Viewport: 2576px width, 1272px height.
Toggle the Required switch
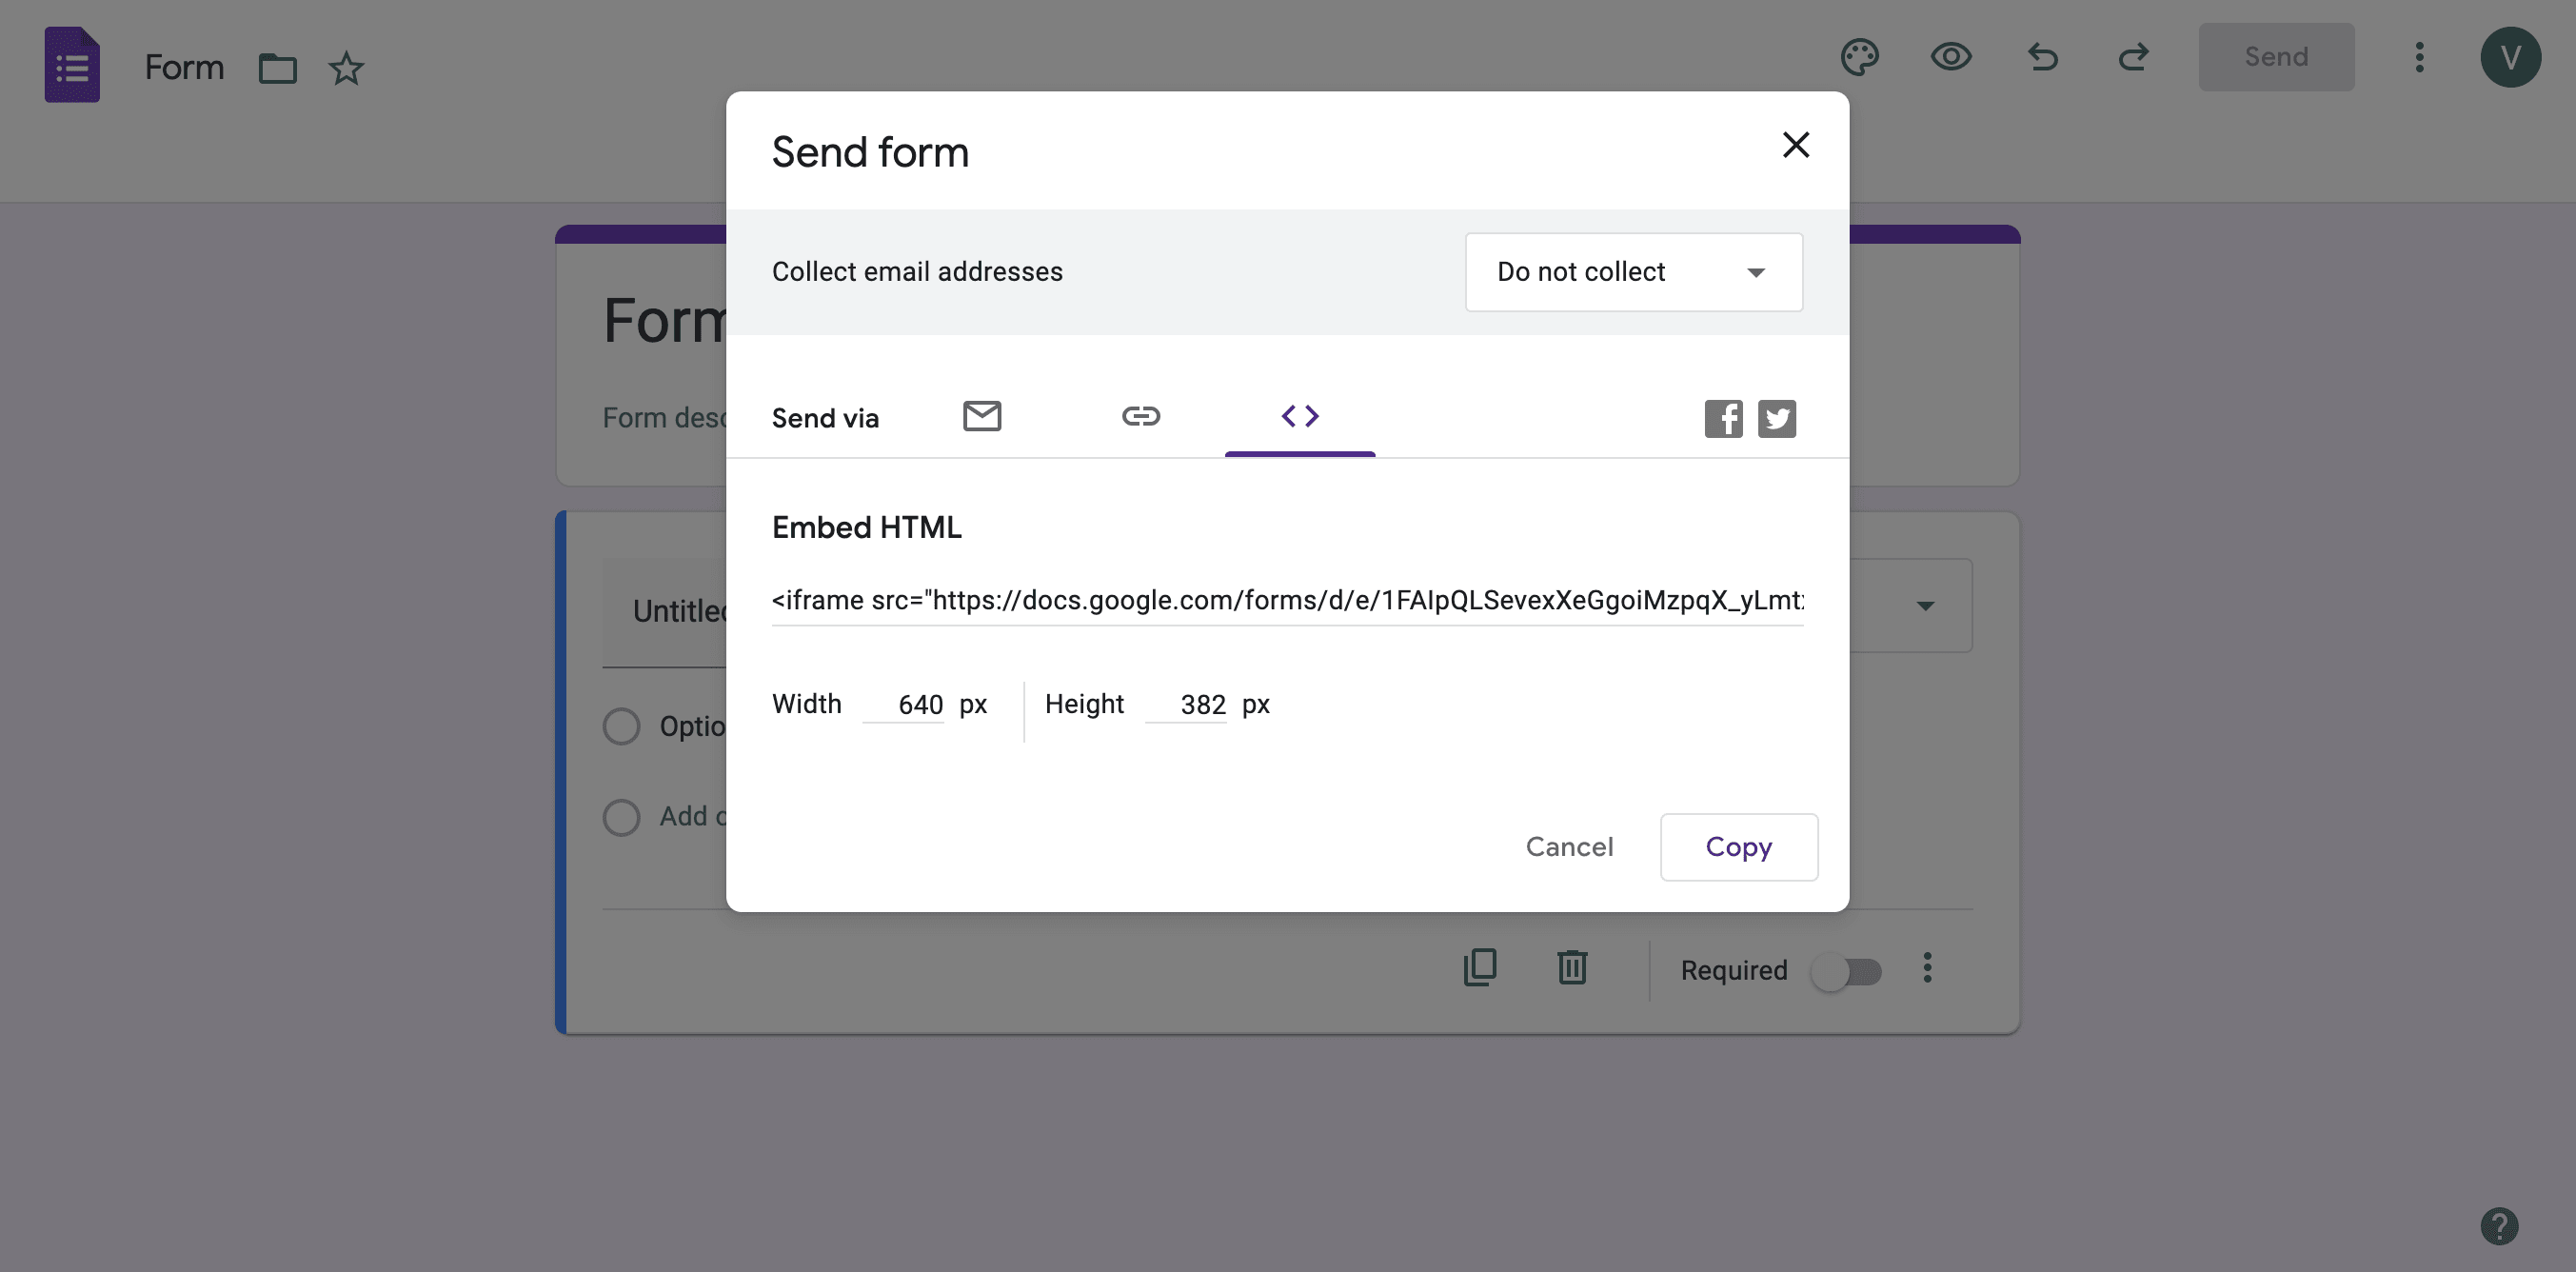[x=1847, y=971]
